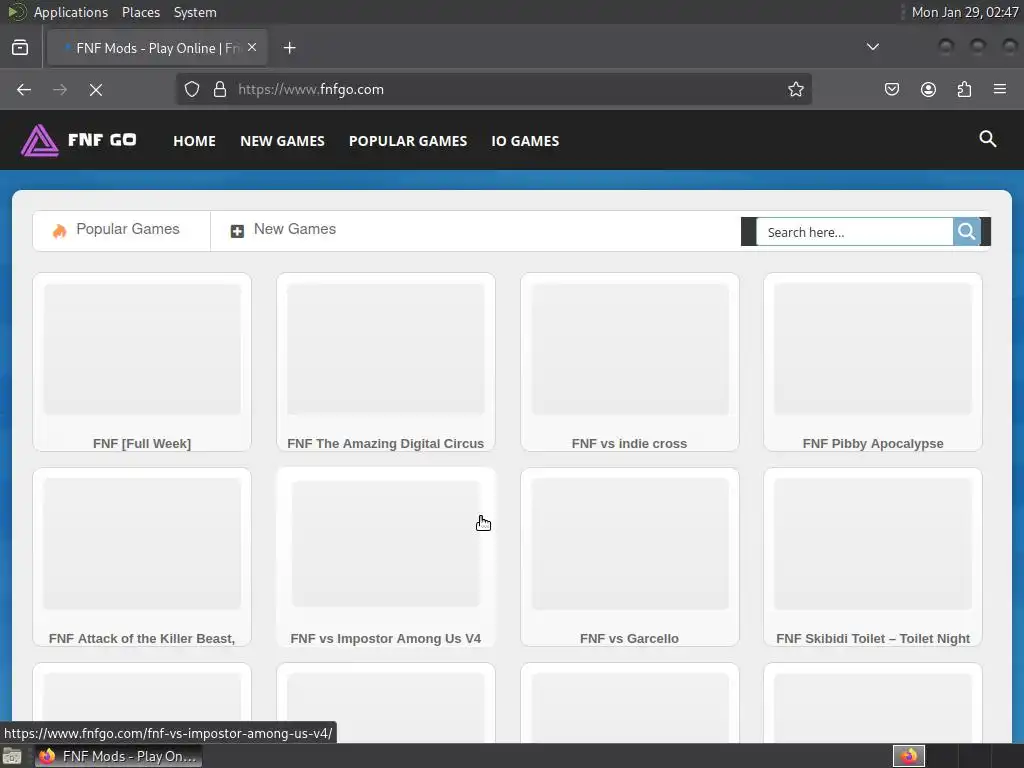1024x768 pixels.
Task: Click the FNF GO triangle logo
Action: (39, 140)
